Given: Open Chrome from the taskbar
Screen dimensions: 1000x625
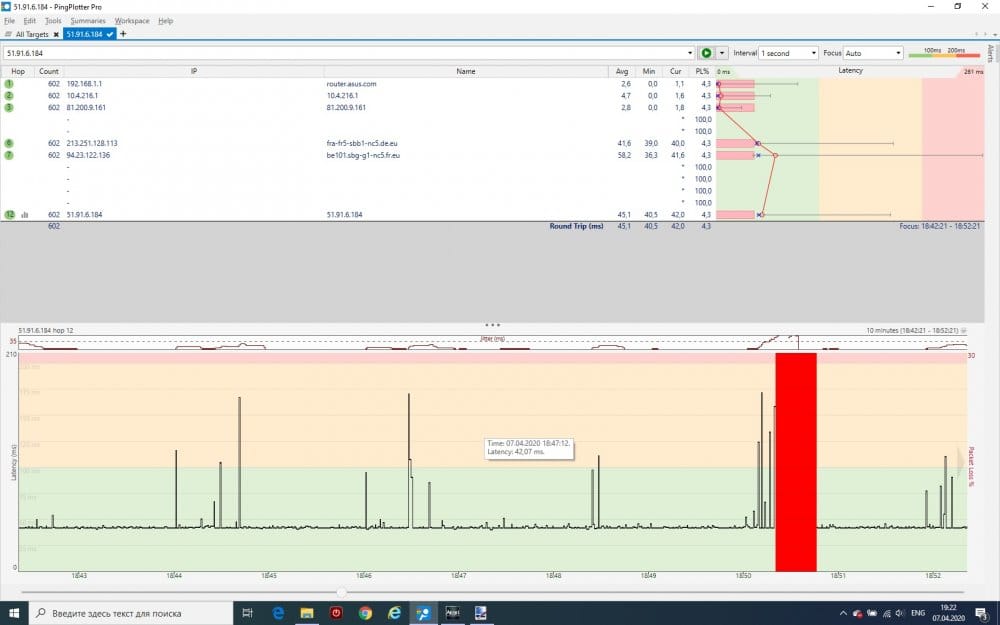Looking at the screenshot, I should [x=365, y=612].
